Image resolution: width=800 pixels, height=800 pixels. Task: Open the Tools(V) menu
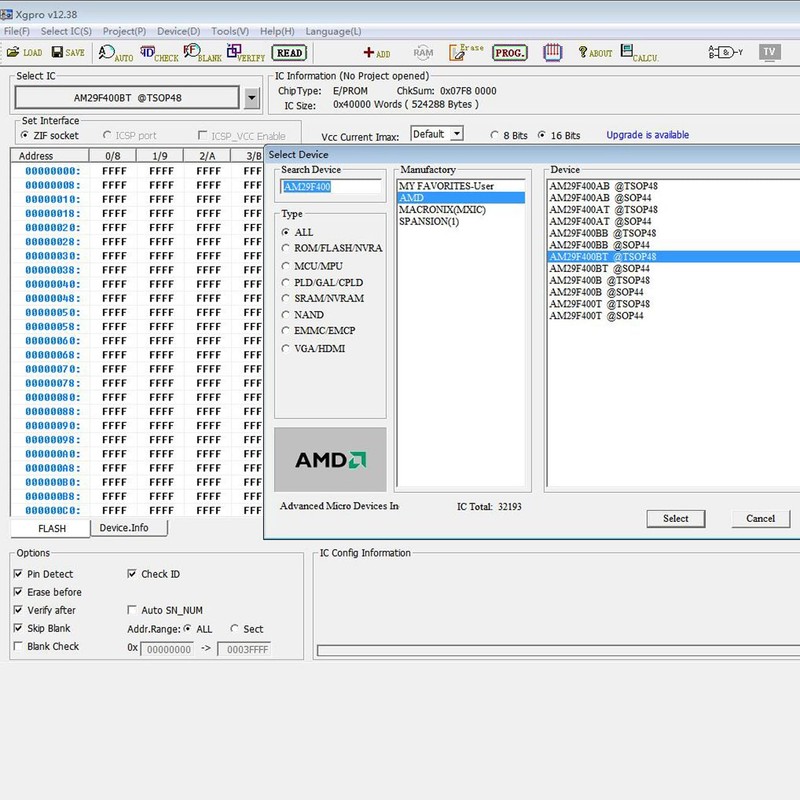[230, 31]
